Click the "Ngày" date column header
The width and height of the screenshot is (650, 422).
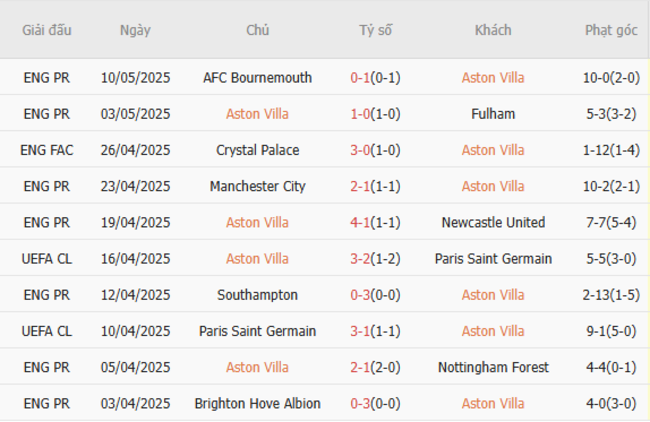tap(135, 30)
